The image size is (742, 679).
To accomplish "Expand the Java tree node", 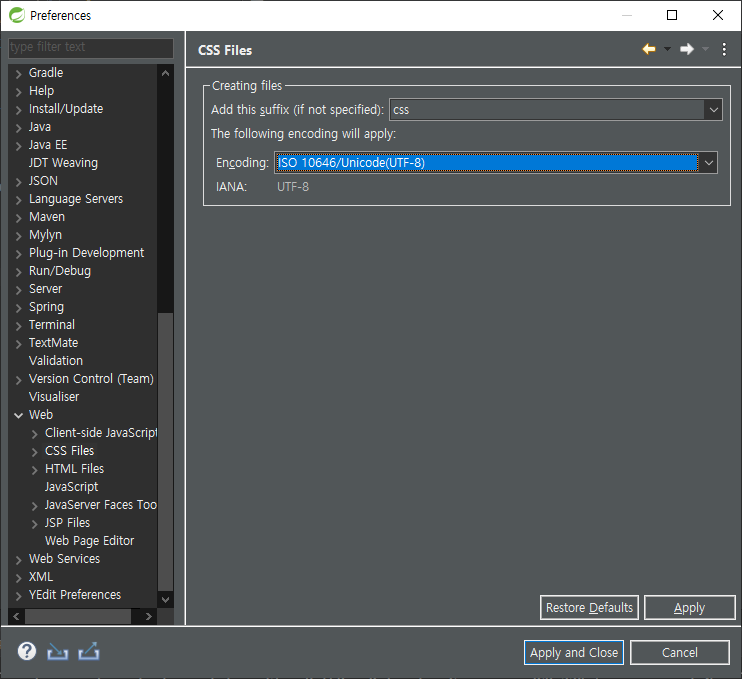I will click(18, 127).
